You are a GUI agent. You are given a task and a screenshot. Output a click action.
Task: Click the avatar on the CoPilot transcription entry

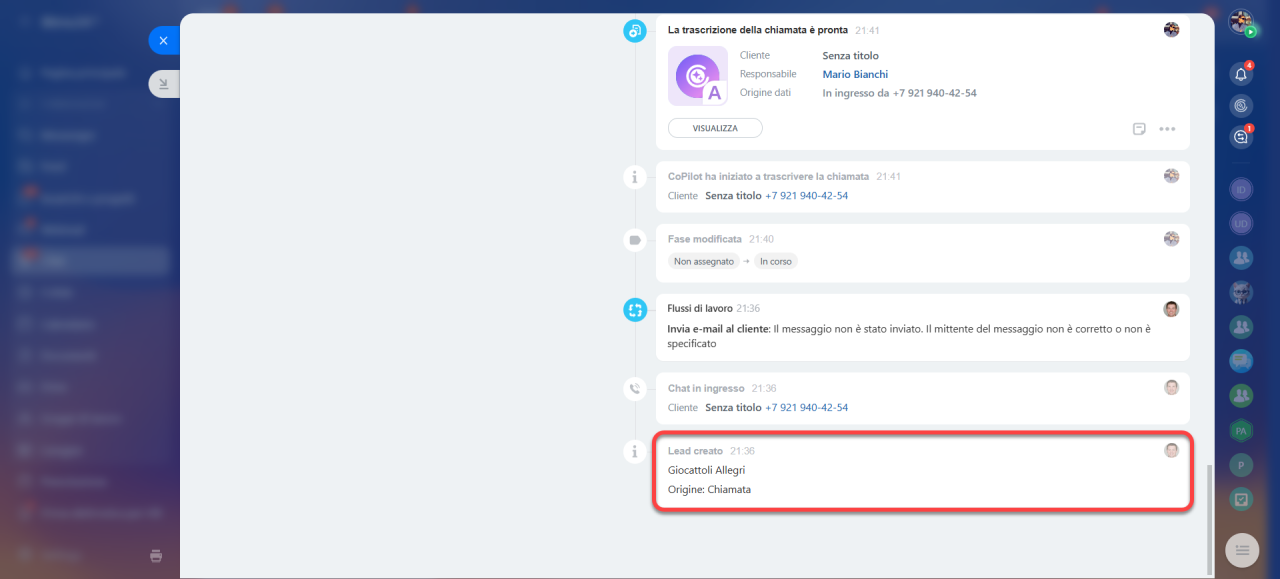coord(1172,175)
